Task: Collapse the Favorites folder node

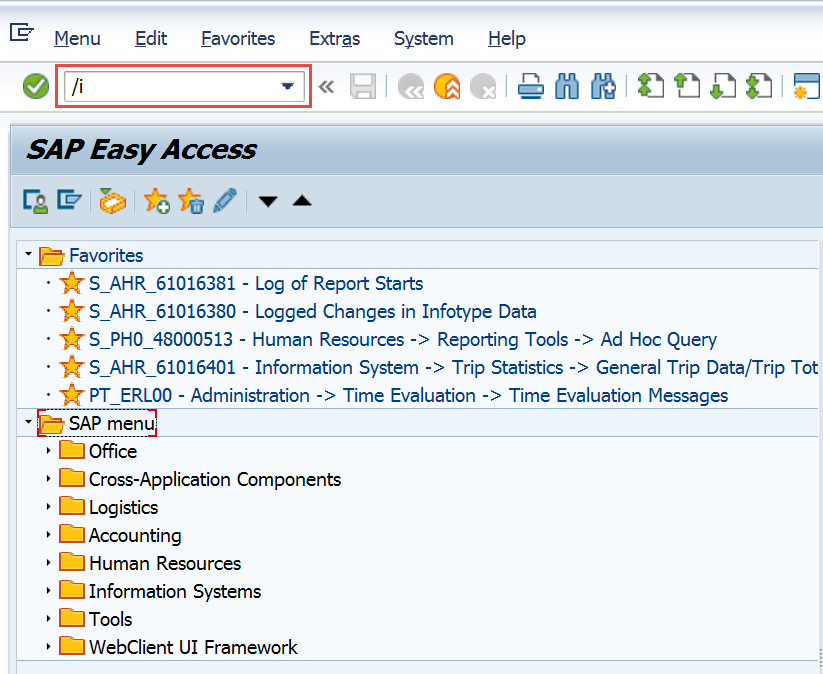Action: click(x=28, y=254)
